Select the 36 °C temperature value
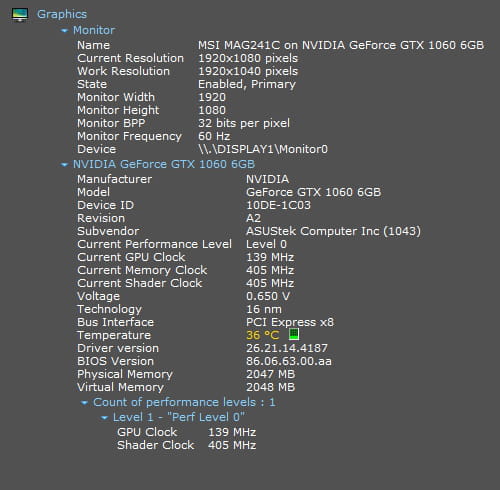The width and height of the screenshot is (500, 490). (x=262, y=335)
